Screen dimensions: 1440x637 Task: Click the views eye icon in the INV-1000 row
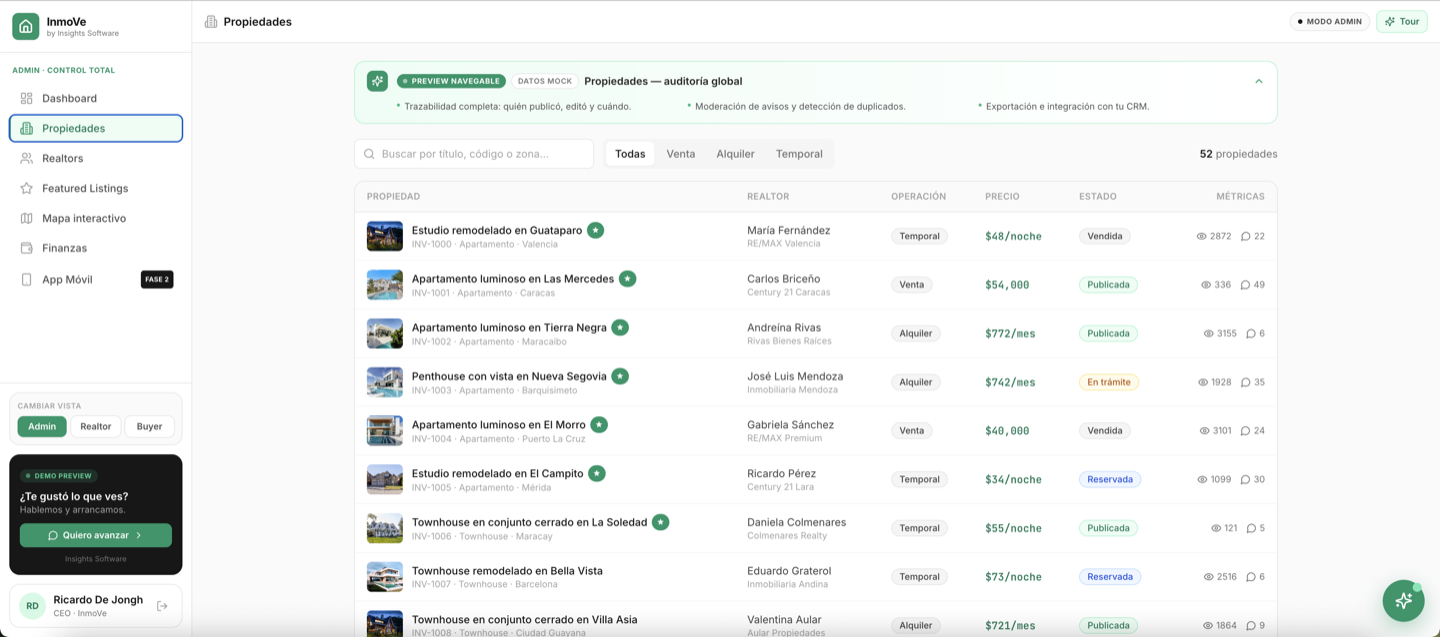click(1202, 237)
